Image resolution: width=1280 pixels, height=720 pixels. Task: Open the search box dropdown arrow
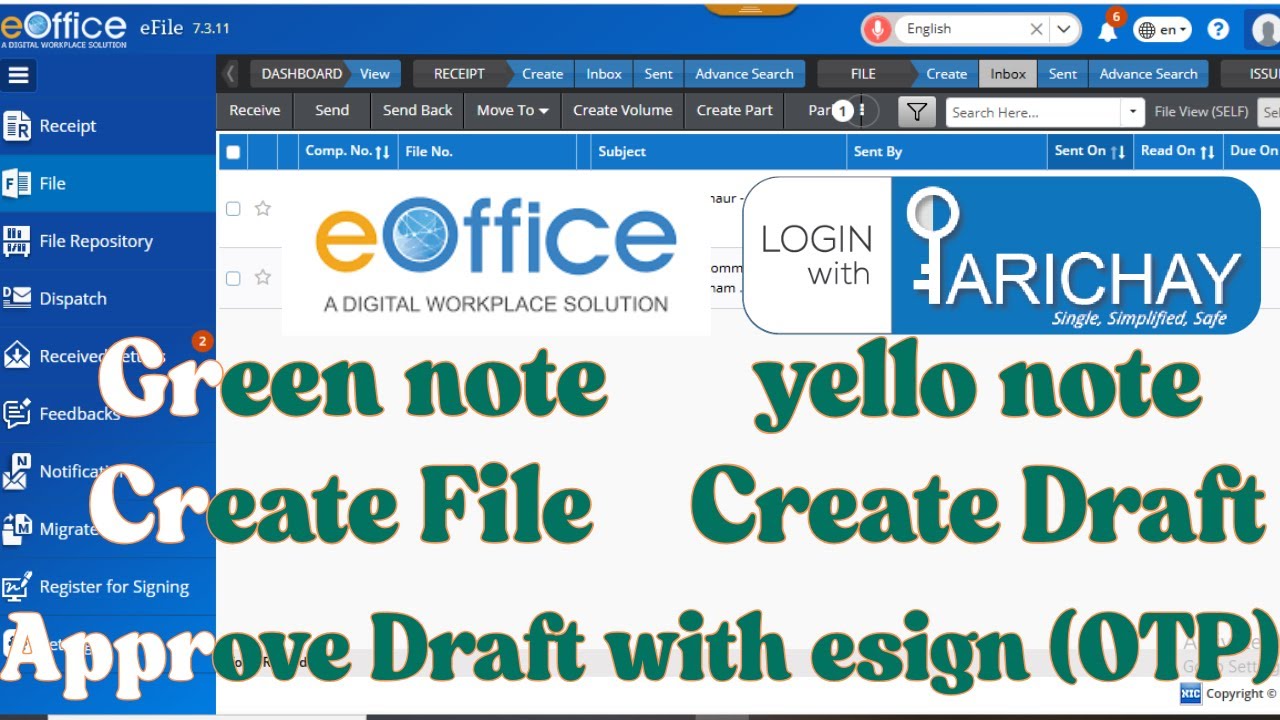click(1132, 112)
